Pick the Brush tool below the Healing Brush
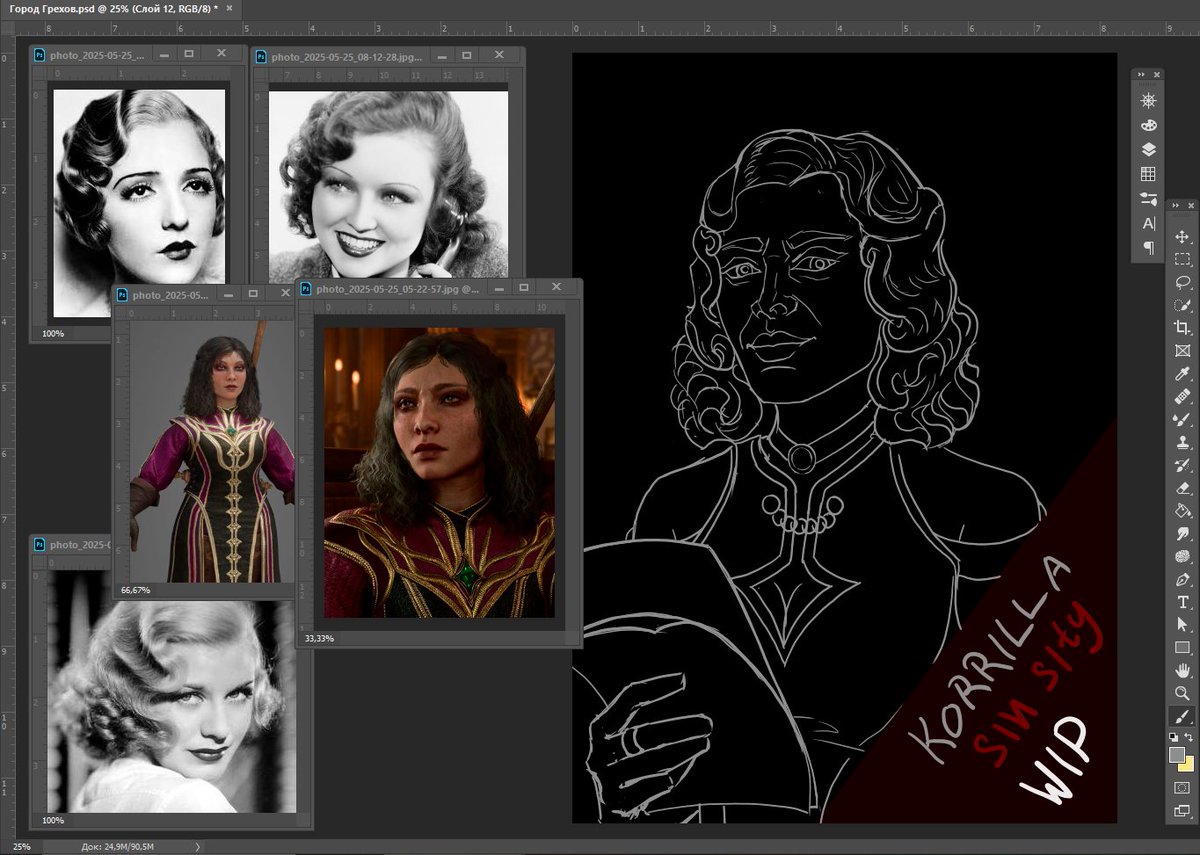The width and height of the screenshot is (1200, 855). point(1182,420)
